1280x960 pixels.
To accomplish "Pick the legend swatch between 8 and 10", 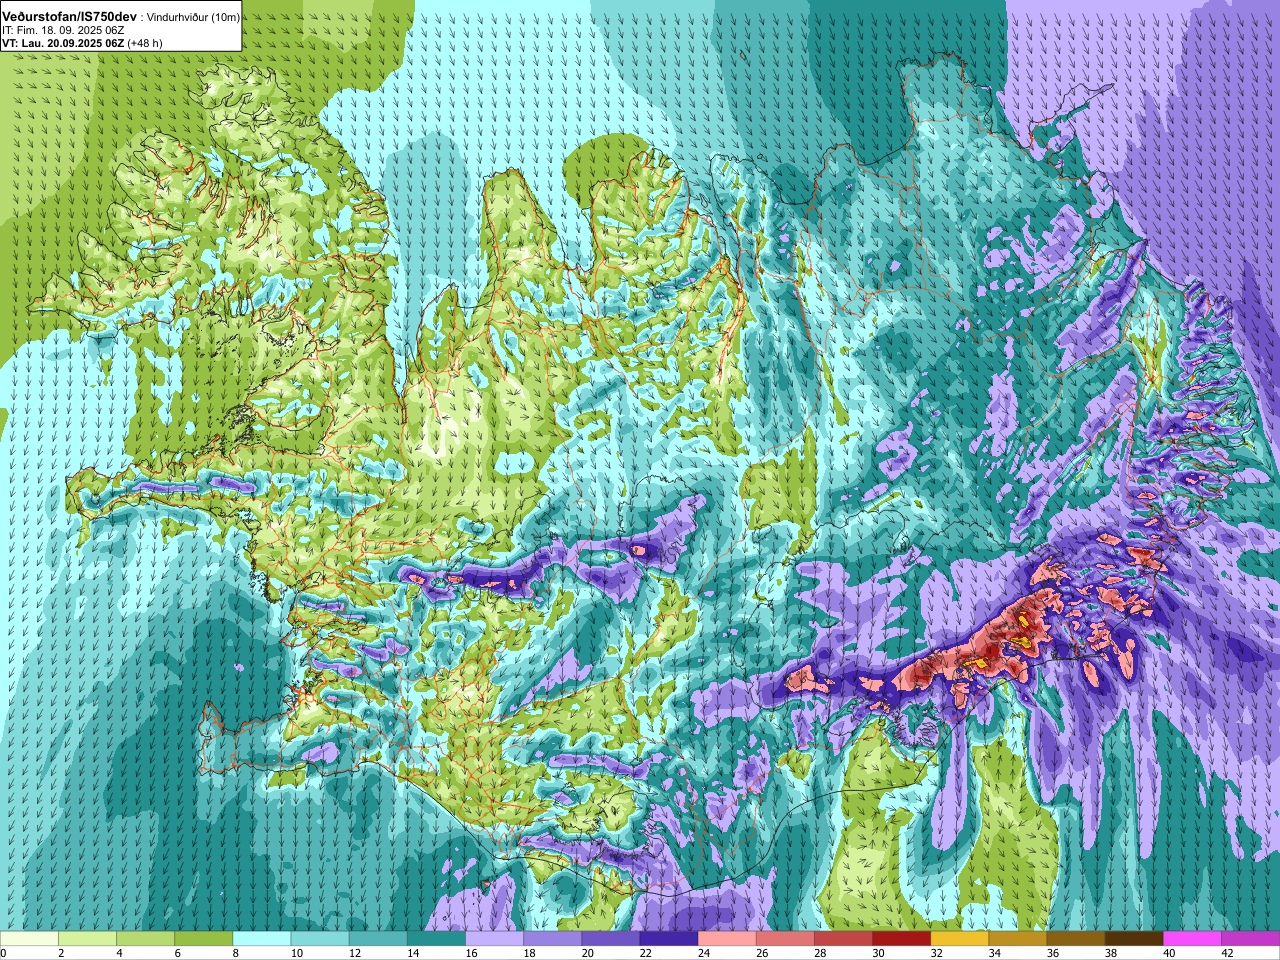I will 262,939.
